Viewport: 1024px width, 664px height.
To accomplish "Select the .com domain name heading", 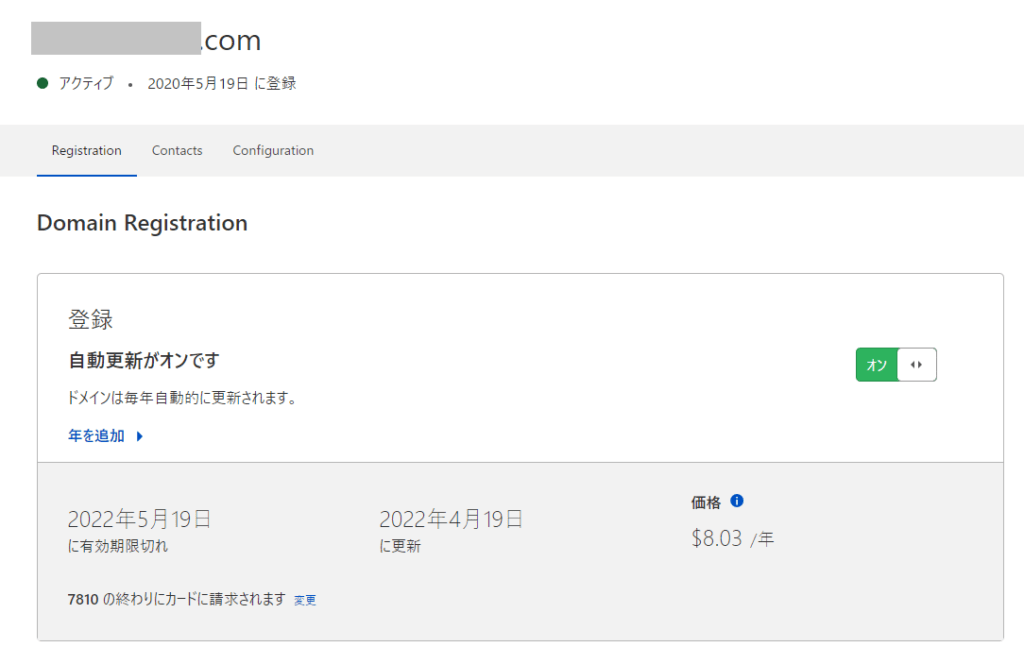I will coord(146,40).
